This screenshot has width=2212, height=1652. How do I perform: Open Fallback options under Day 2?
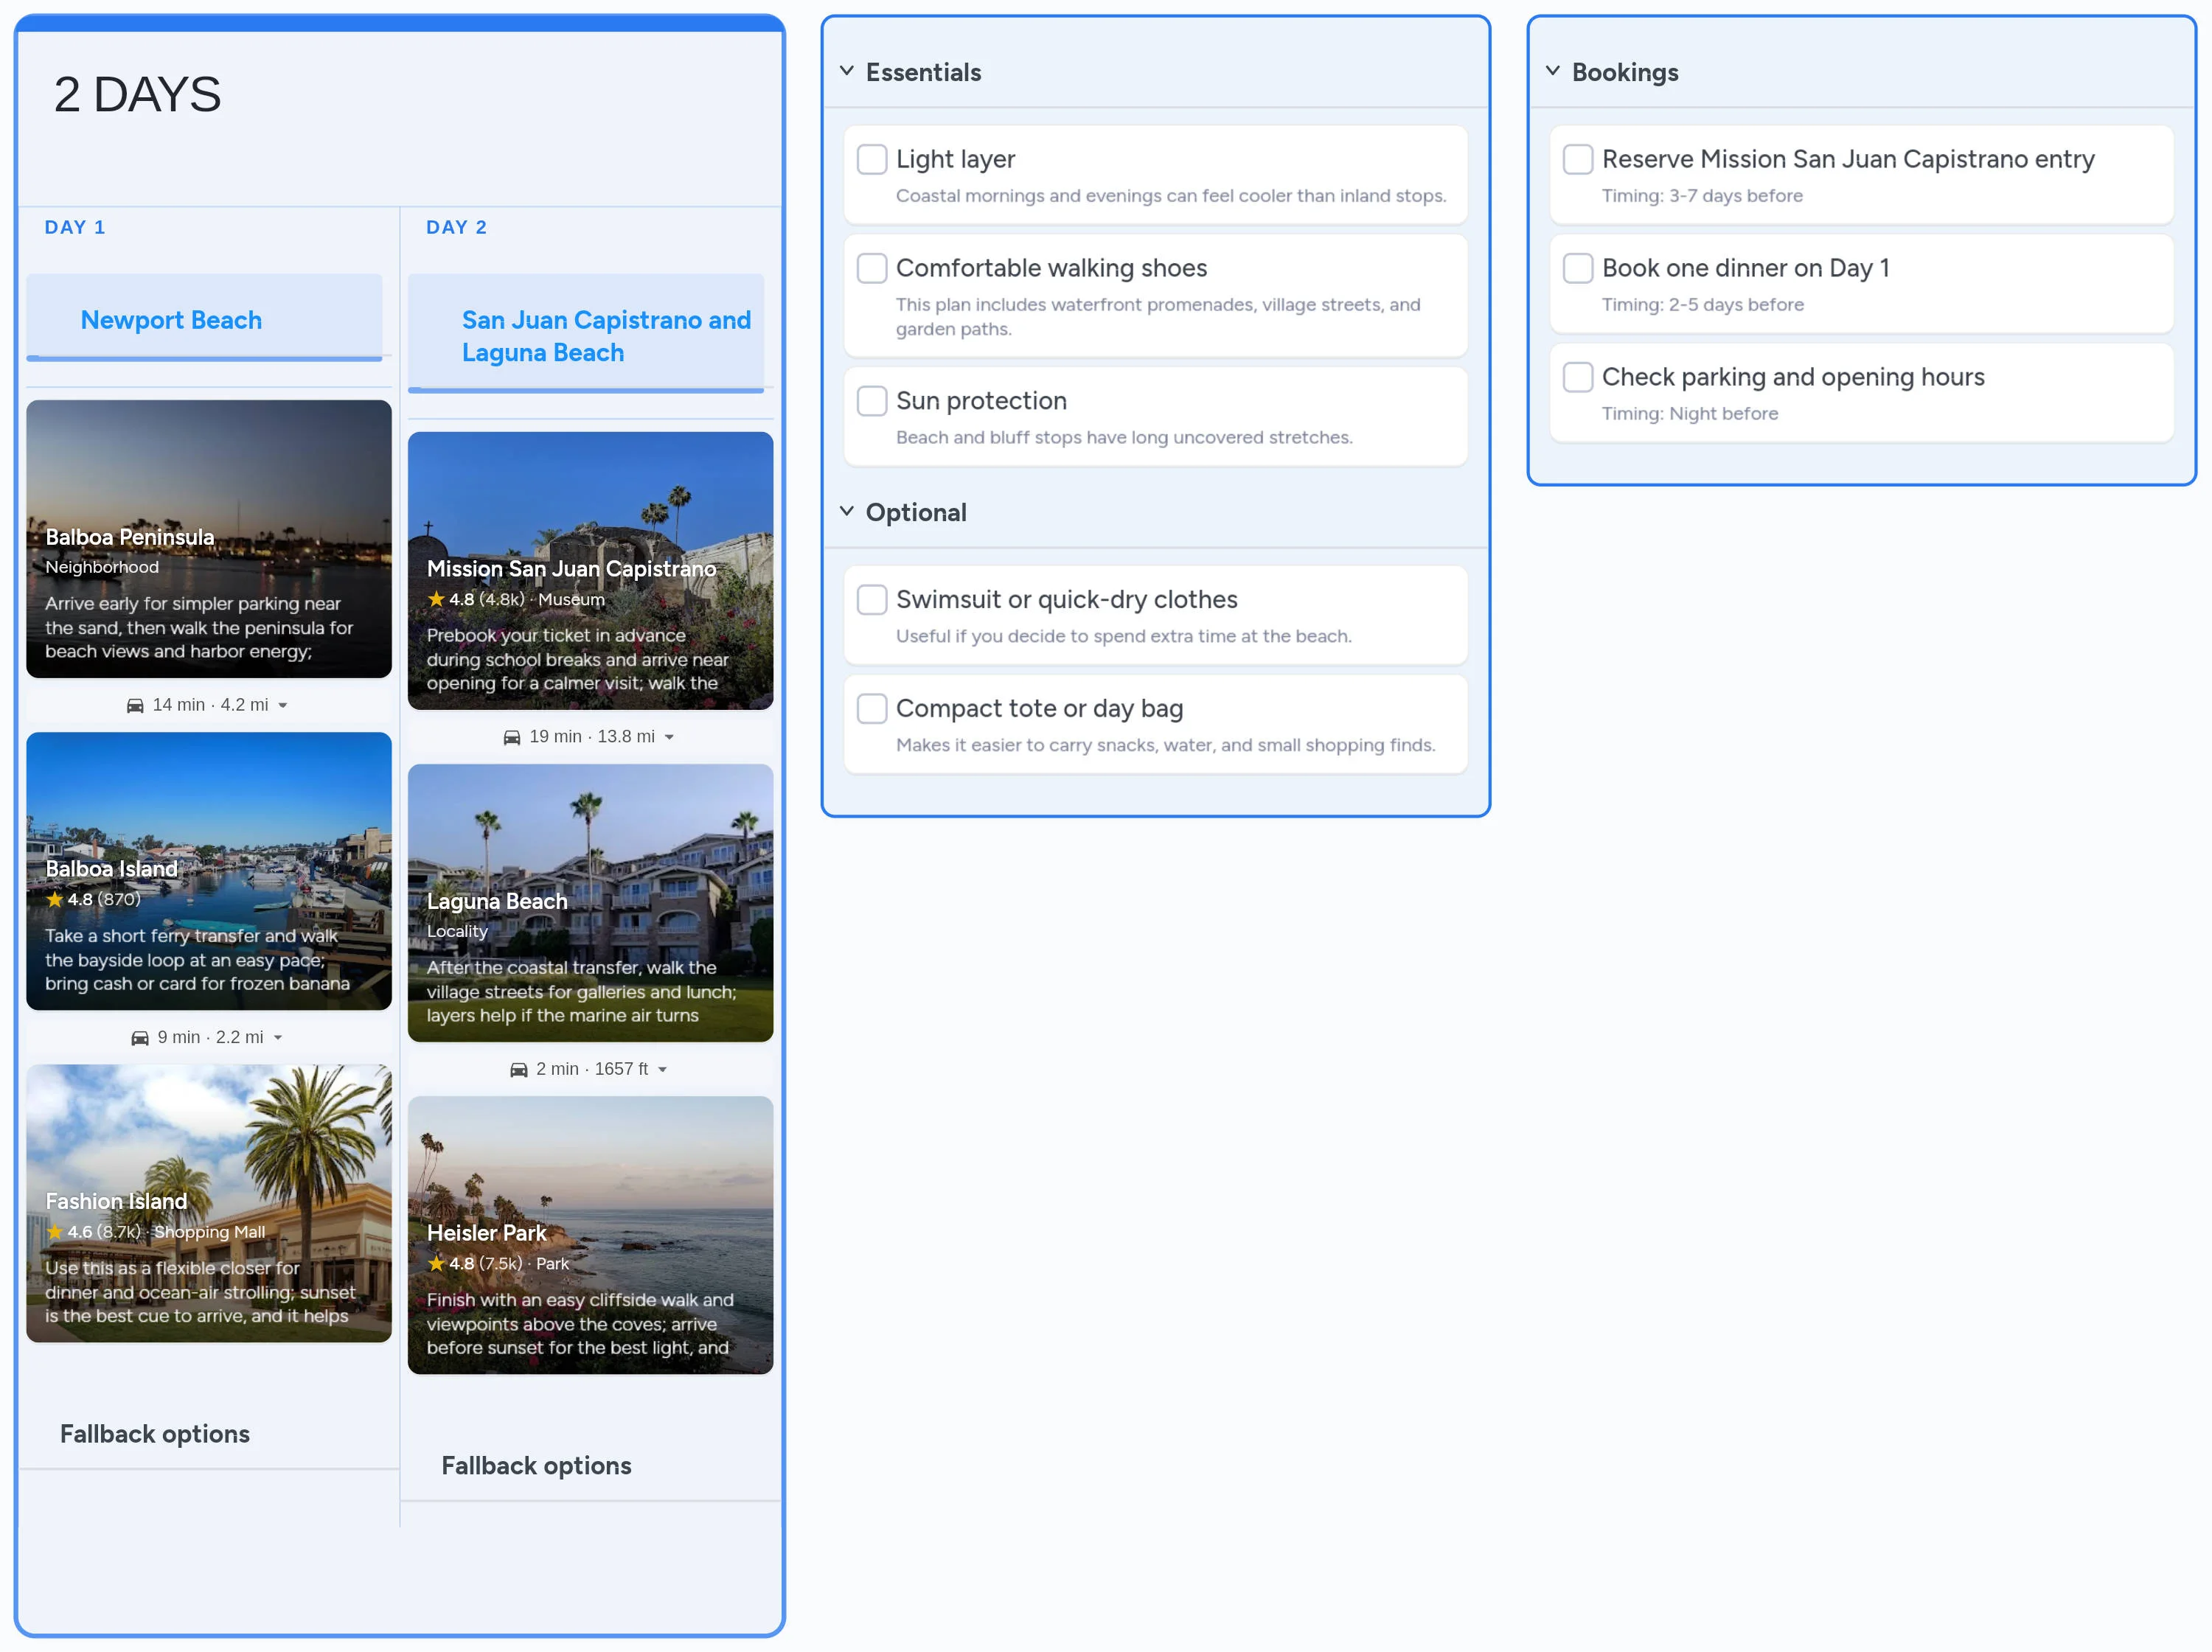(536, 1465)
